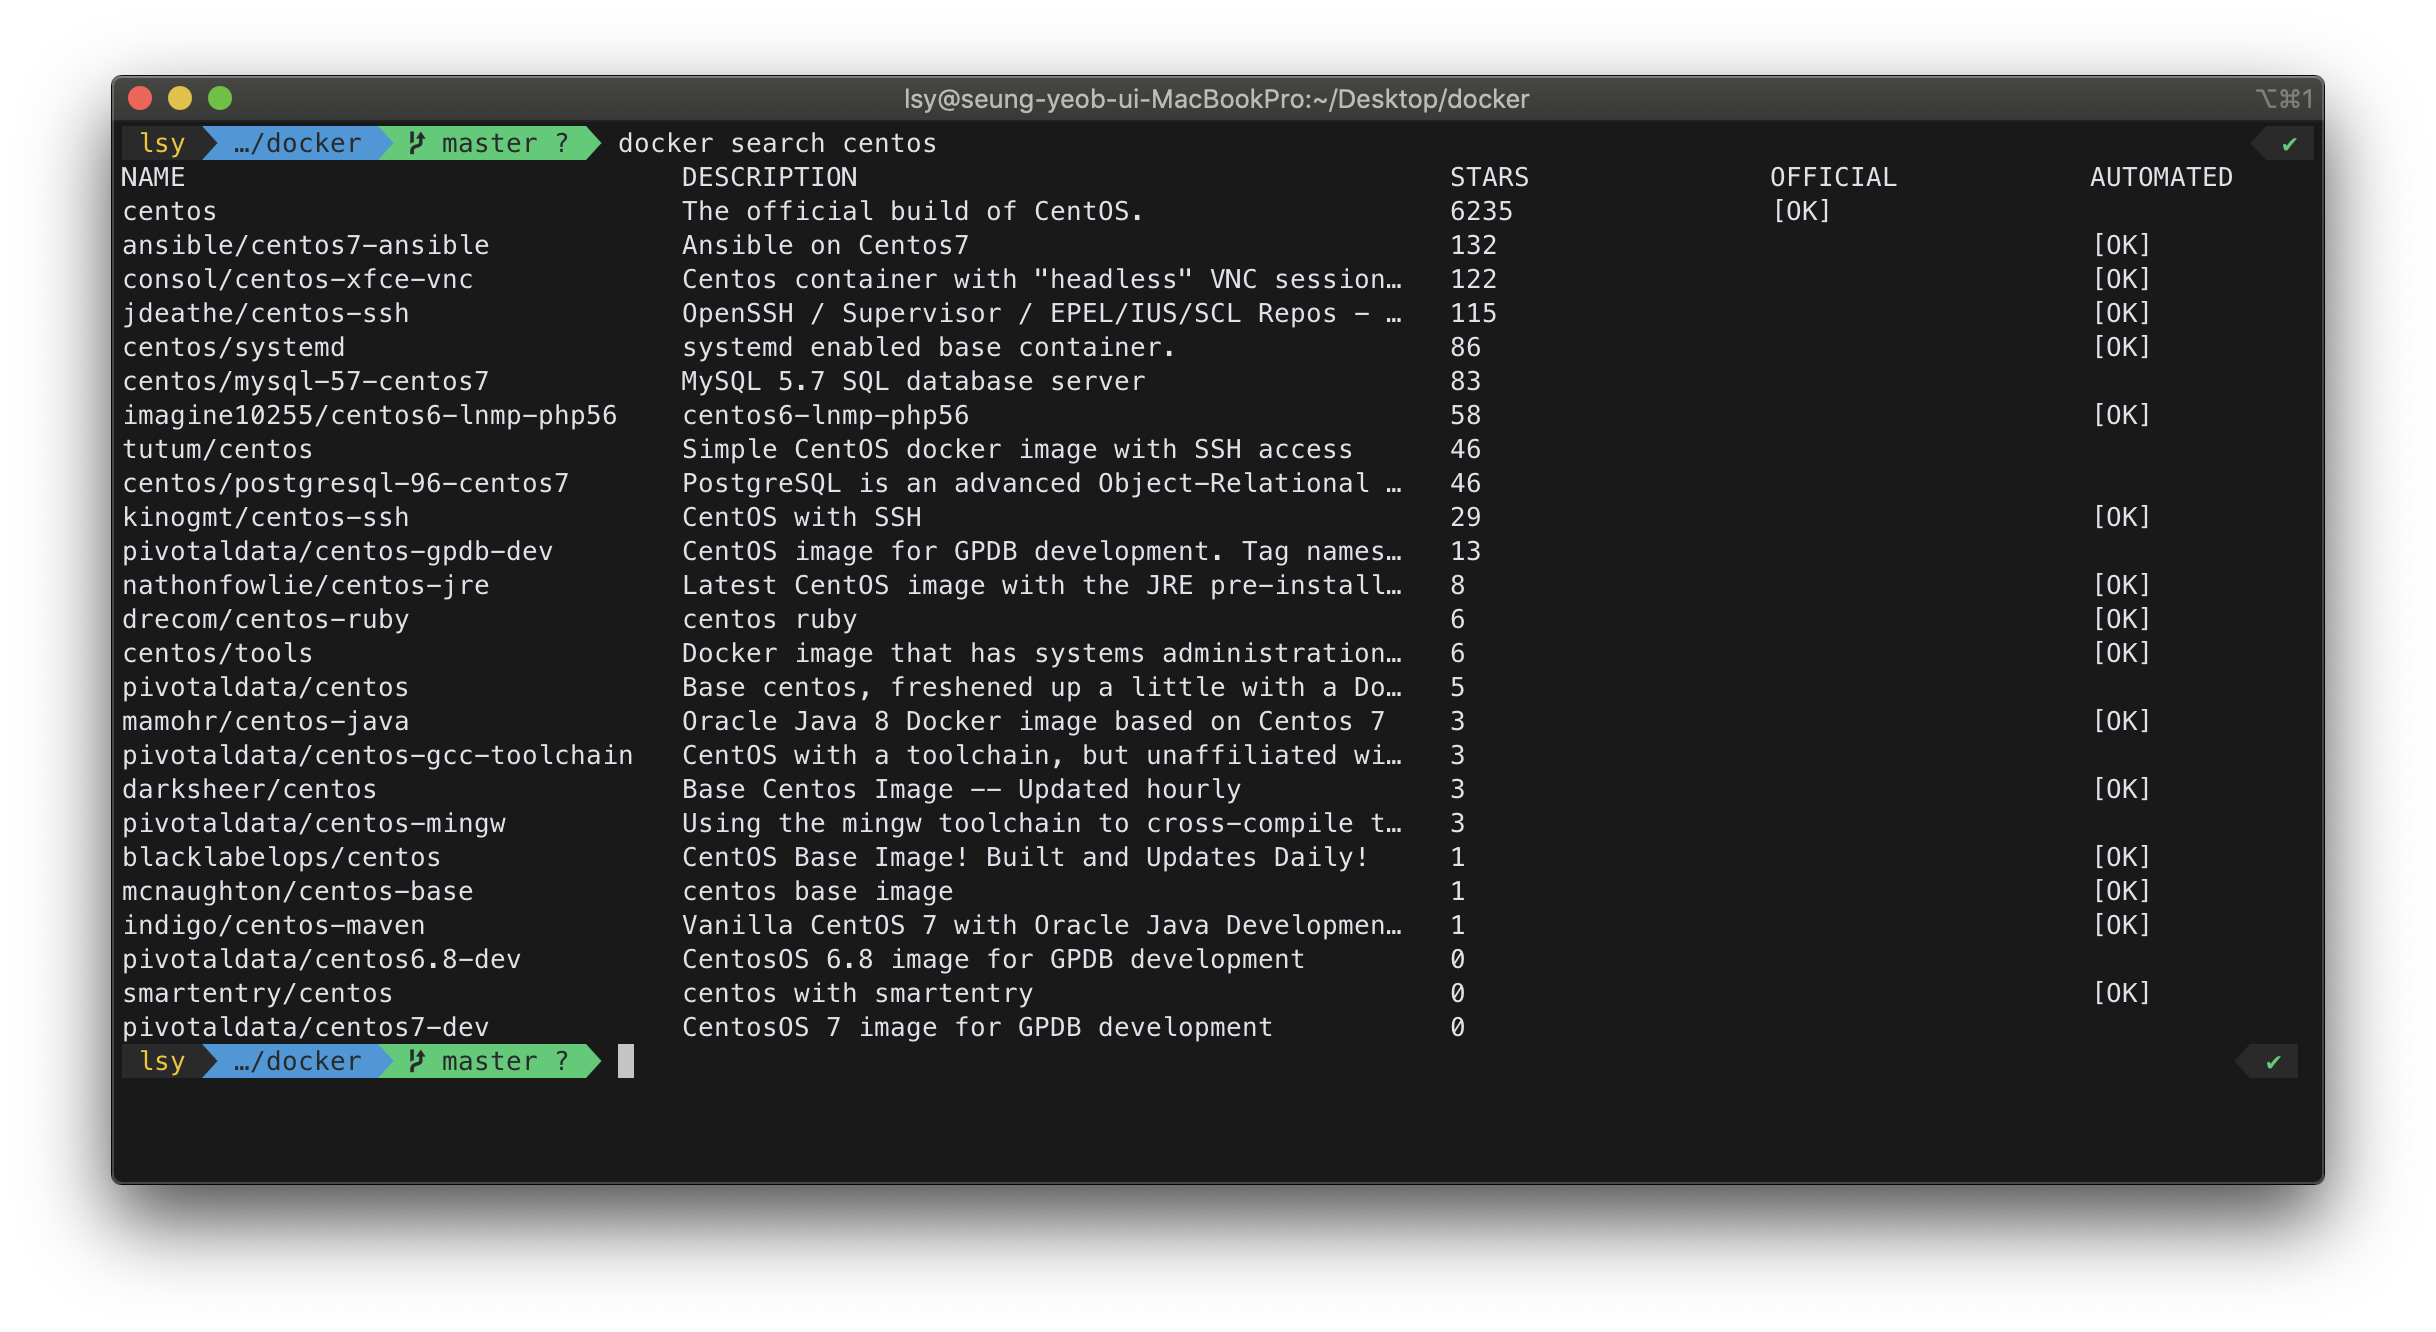Click the AUTOMATED column header

pos(2160,177)
